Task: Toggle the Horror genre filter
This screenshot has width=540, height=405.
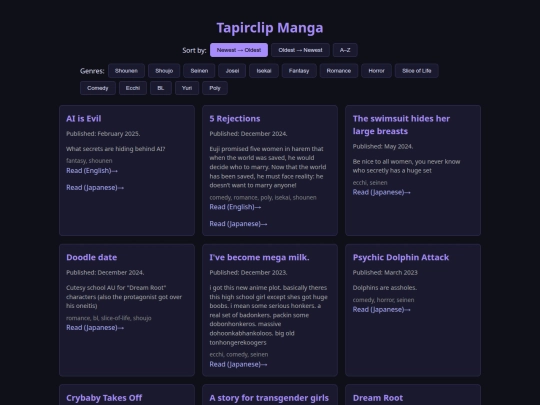Action: click(376, 71)
